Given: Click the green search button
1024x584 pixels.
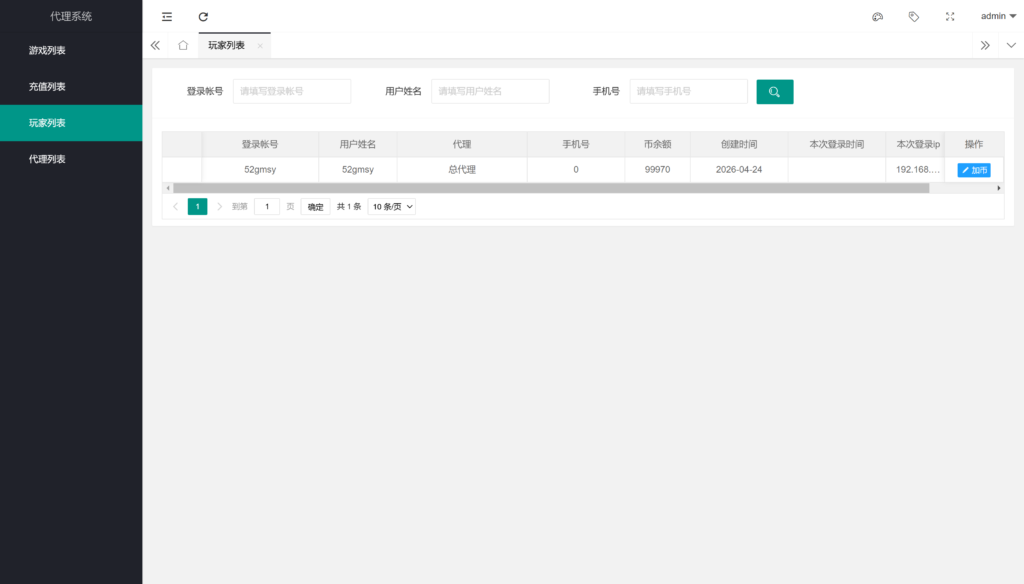Looking at the screenshot, I should pyautogui.click(x=774, y=92).
